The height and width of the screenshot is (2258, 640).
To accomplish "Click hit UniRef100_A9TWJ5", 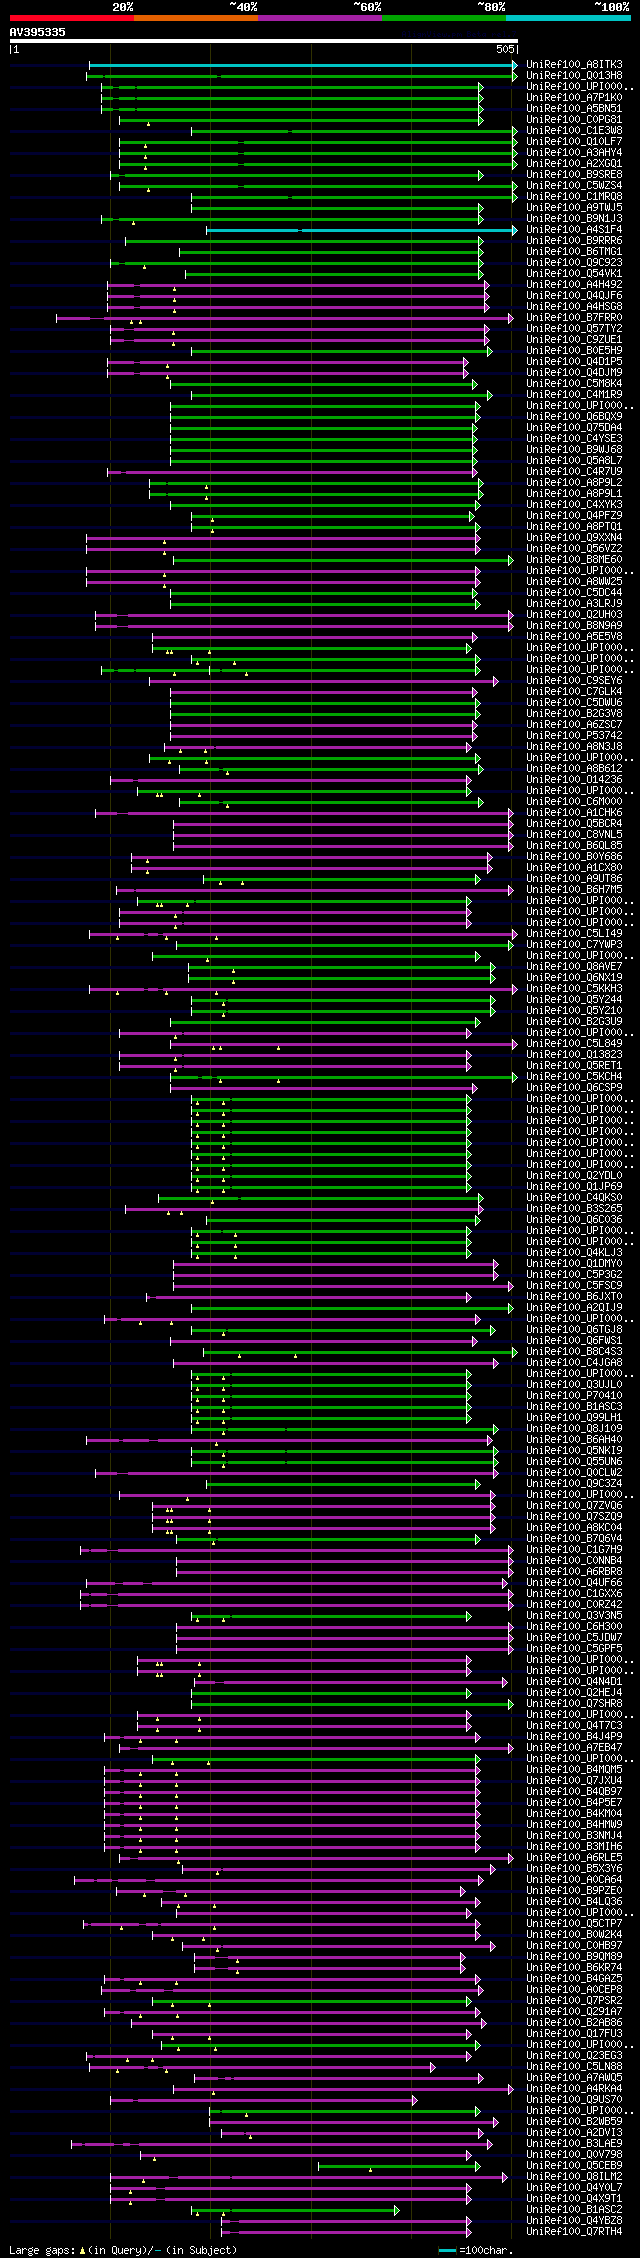I will tap(574, 208).
